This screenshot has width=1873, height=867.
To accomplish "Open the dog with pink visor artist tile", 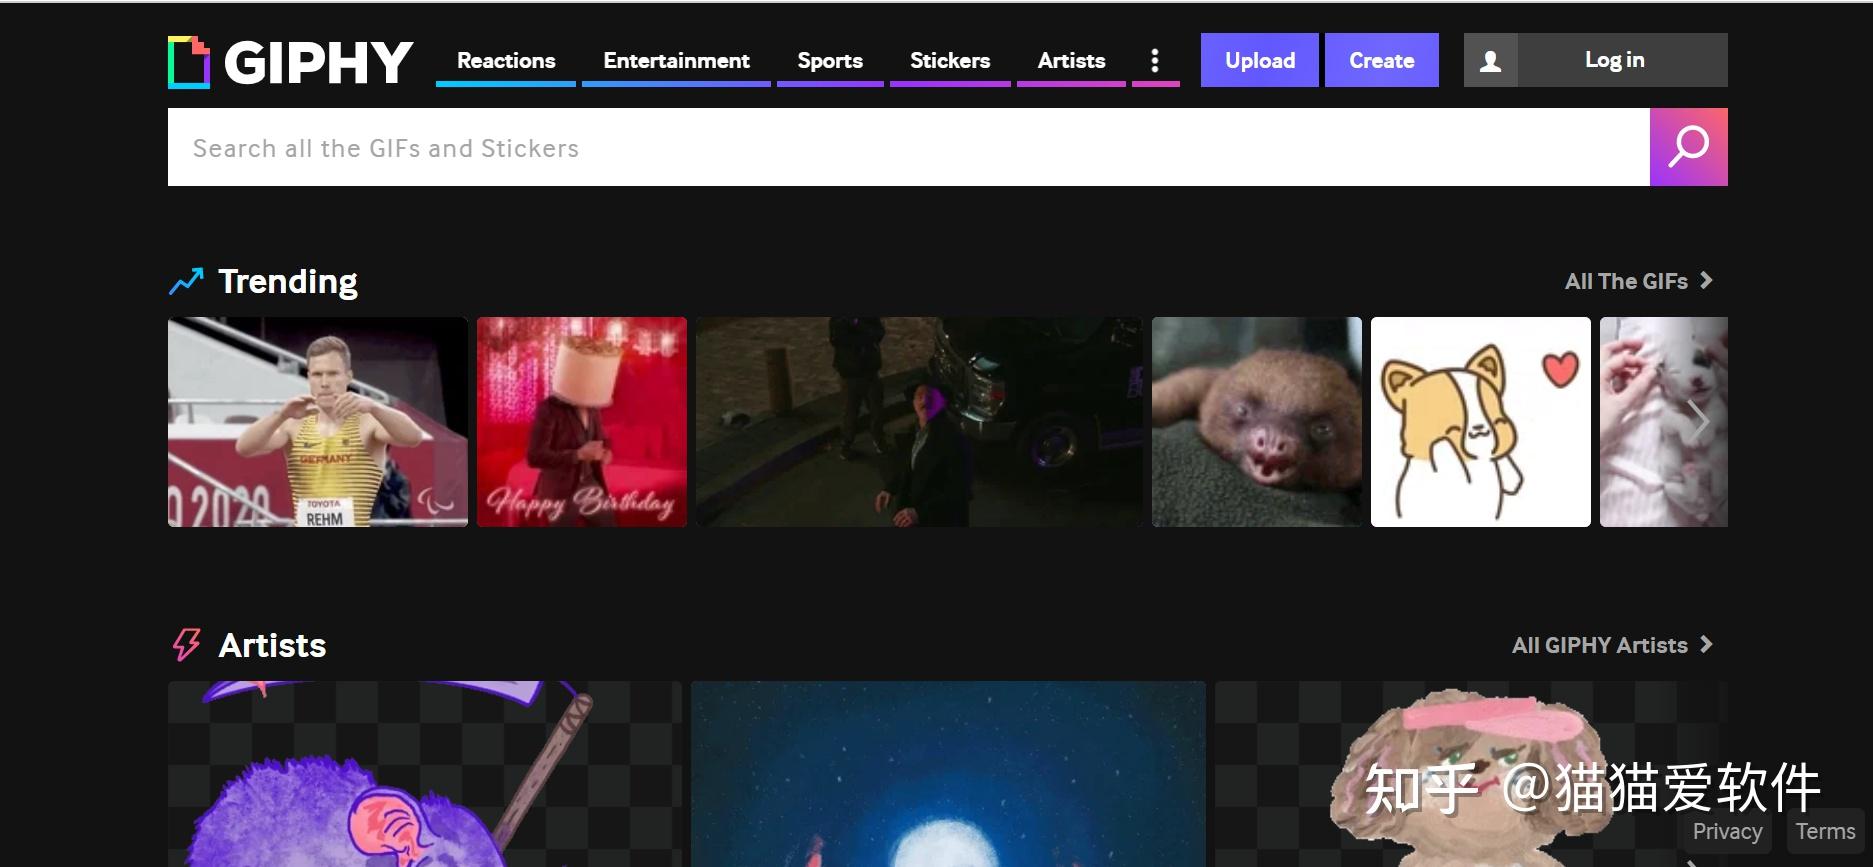I will click(1471, 774).
